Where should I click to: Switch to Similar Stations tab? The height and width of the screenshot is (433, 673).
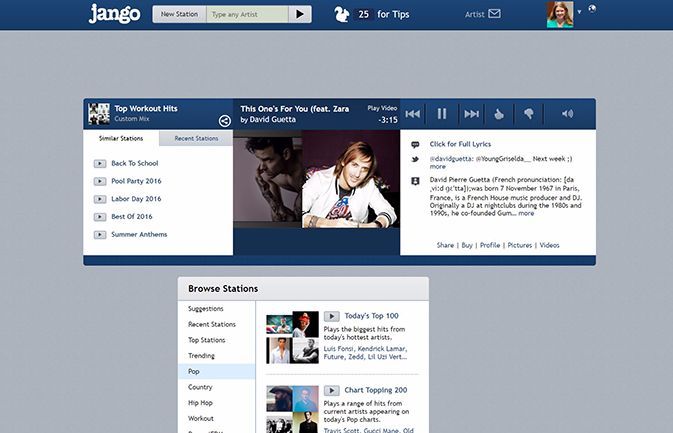[121, 138]
